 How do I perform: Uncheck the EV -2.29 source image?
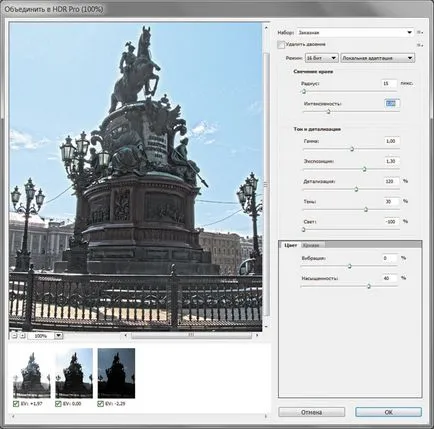(101, 404)
